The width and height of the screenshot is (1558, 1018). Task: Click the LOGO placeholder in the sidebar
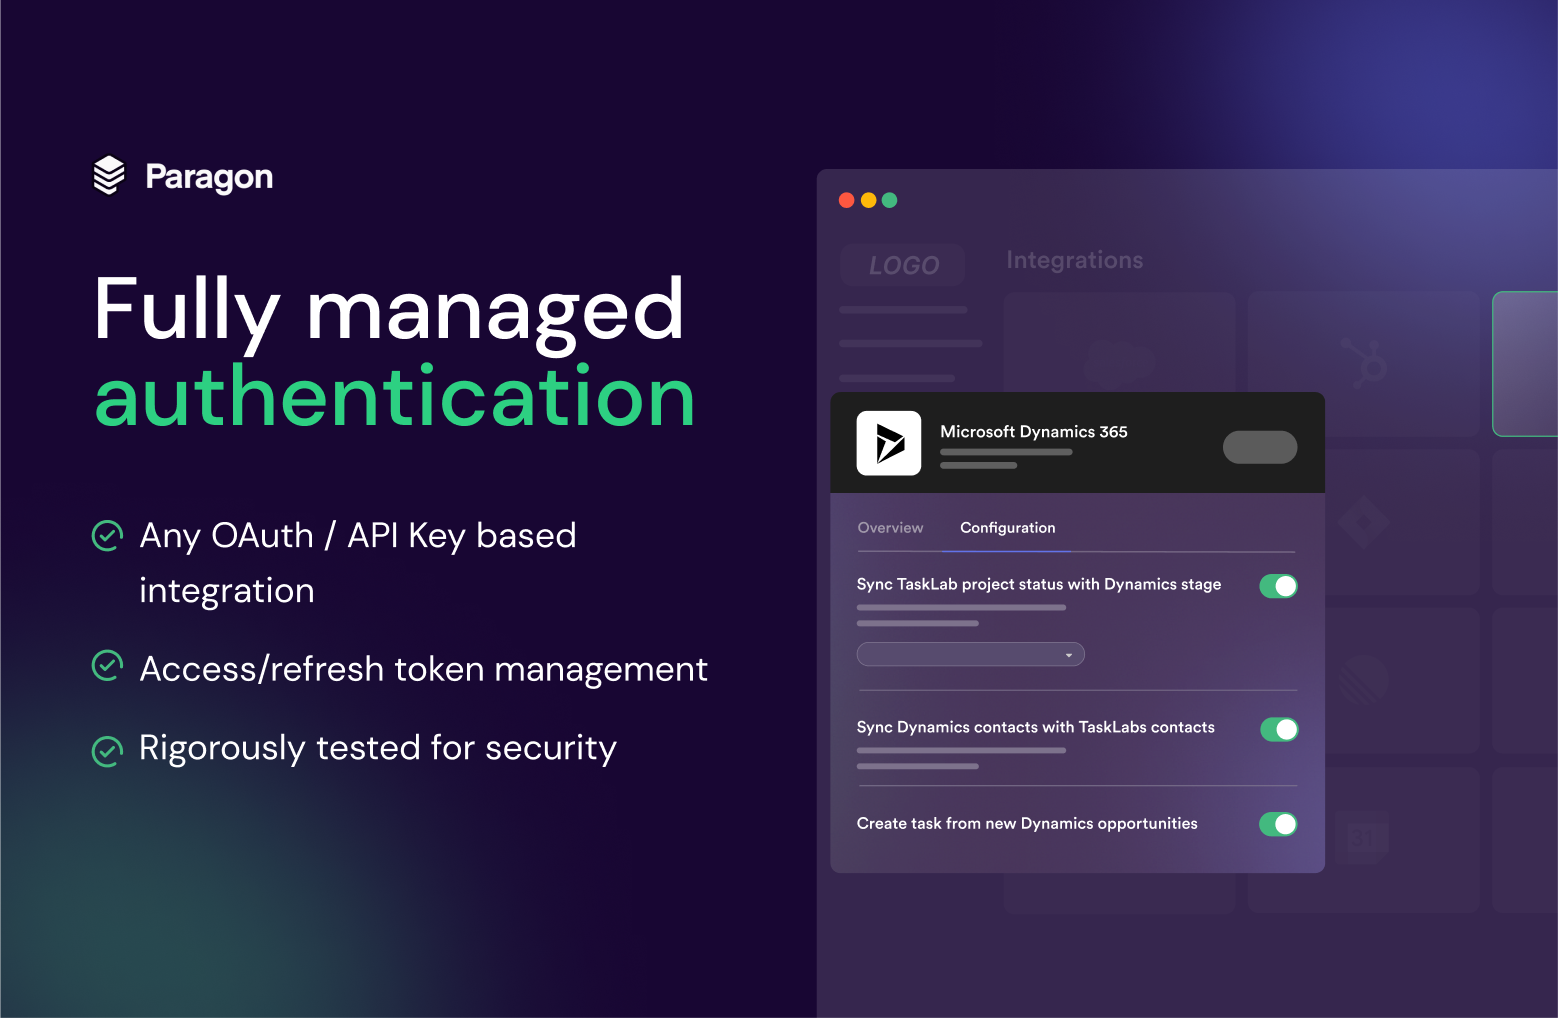tap(902, 264)
